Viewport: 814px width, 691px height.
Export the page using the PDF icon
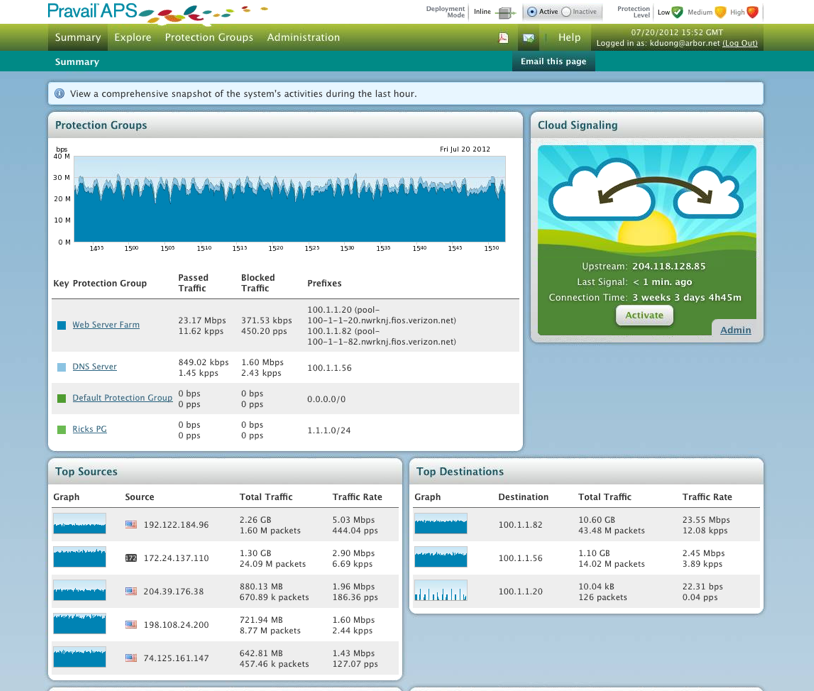coord(504,38)
